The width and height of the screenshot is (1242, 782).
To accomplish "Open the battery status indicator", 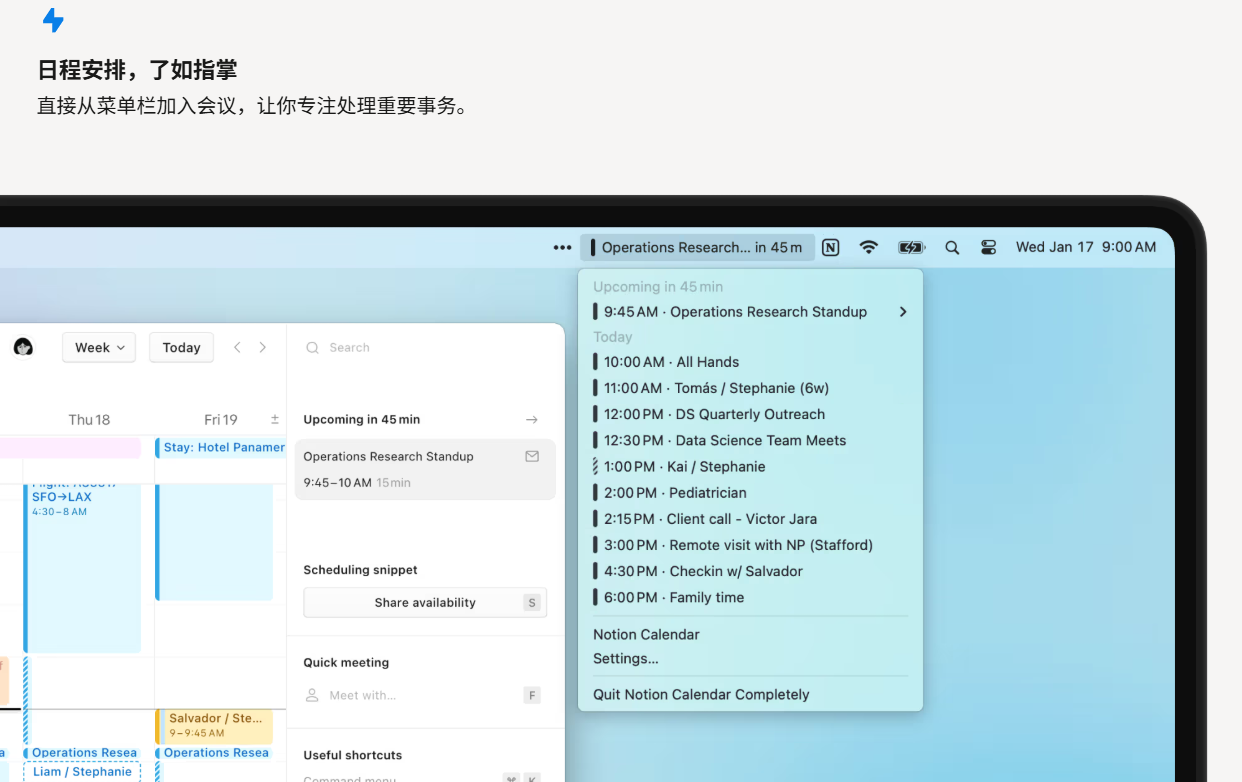I will (909, 247).
